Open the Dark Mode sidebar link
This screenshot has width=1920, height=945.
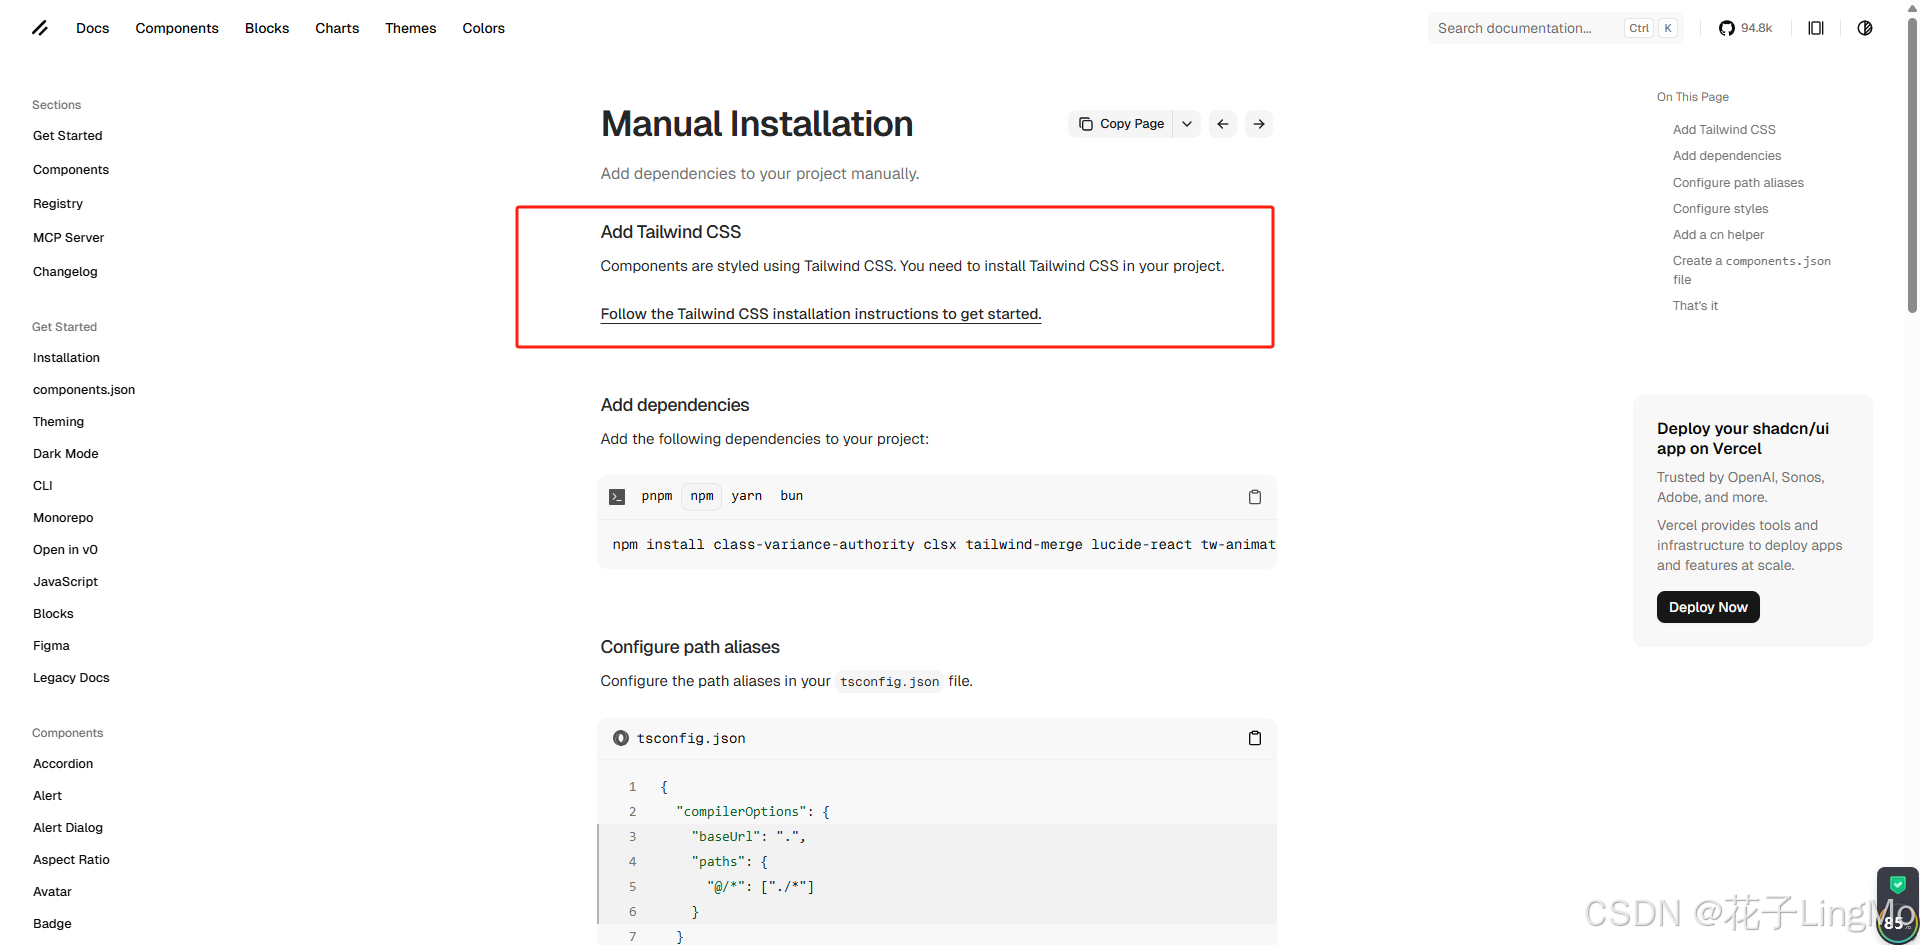coord(65,454)
